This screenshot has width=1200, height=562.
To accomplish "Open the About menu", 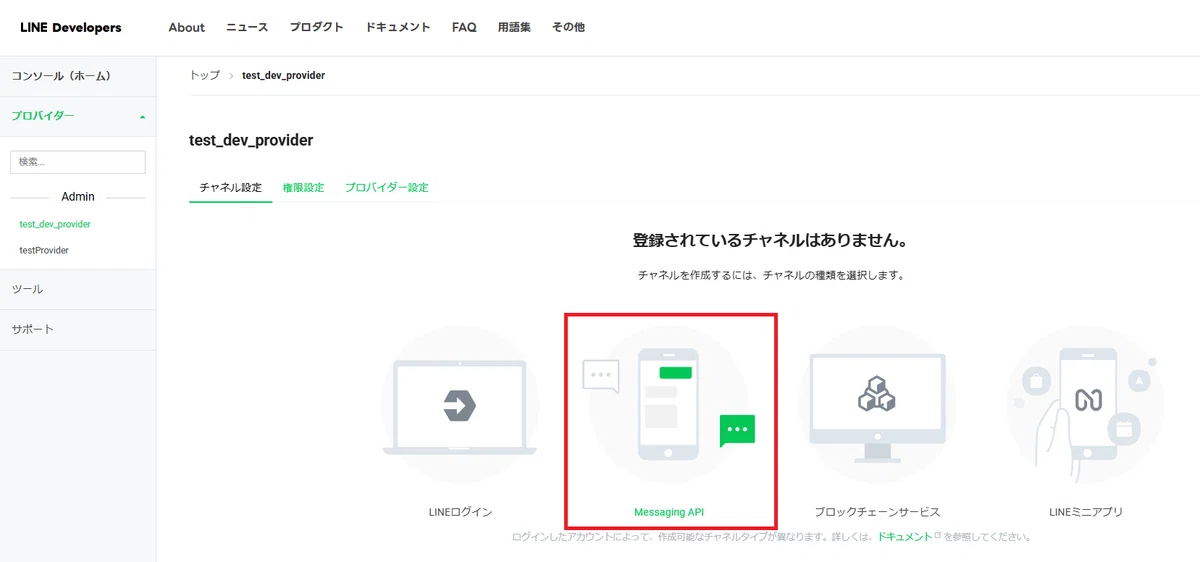I will (x=186, y=28).
